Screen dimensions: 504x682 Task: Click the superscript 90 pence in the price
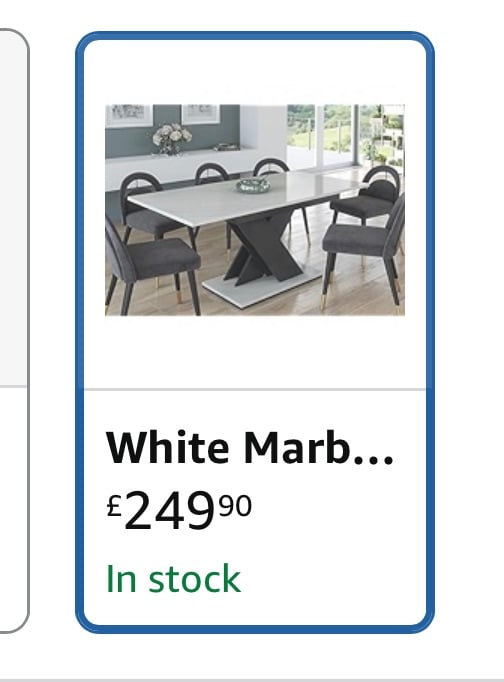[235, 505]
